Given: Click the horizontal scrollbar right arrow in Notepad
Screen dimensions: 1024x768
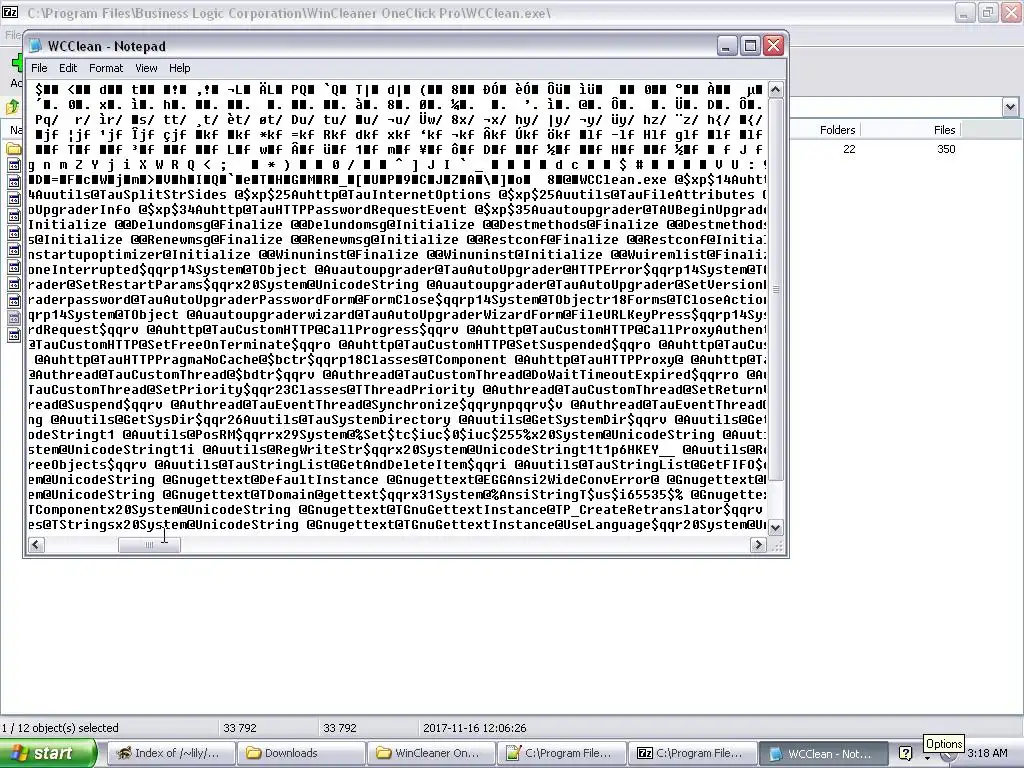Looking at the screenshot, I should (x=758, y=545).
